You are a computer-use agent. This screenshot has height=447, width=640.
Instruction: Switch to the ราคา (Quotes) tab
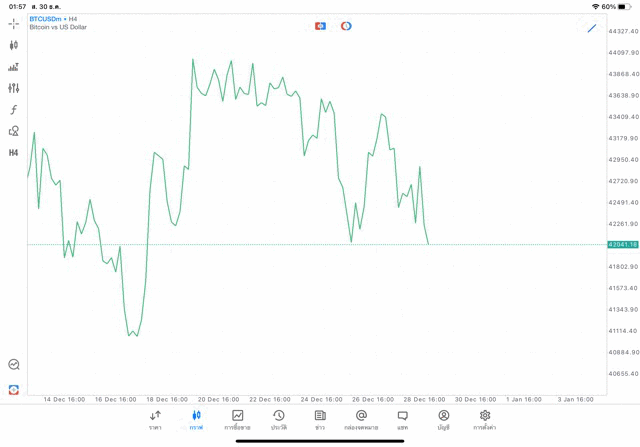click(155, 420)
